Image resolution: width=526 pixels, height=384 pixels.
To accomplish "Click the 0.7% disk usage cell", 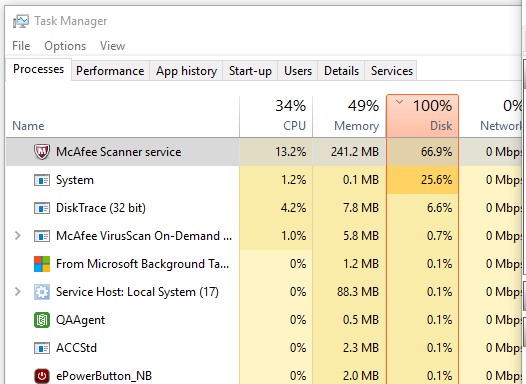I will 422,236.
